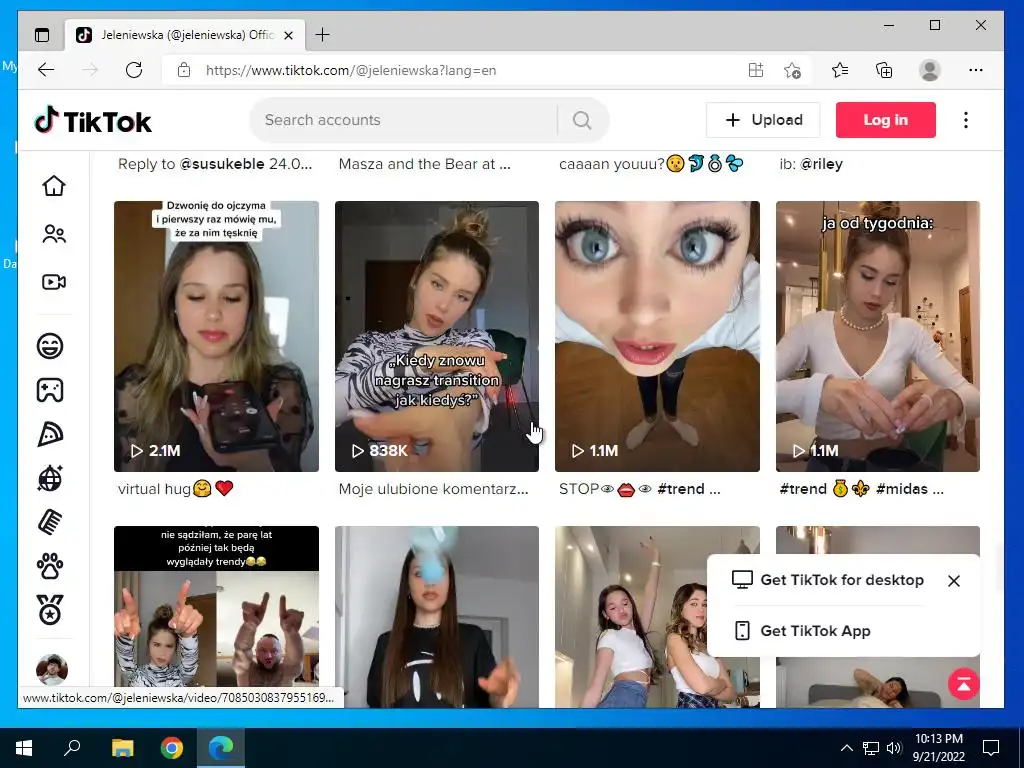Close the Jeleniewska TikTok tab
The image size is (1024, 768).
pyautogui.click(x=289, y=35)
